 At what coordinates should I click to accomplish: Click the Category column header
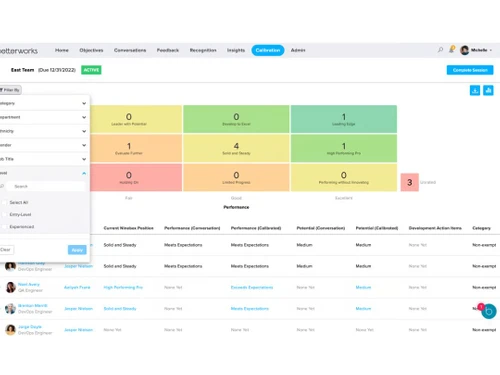481,228
